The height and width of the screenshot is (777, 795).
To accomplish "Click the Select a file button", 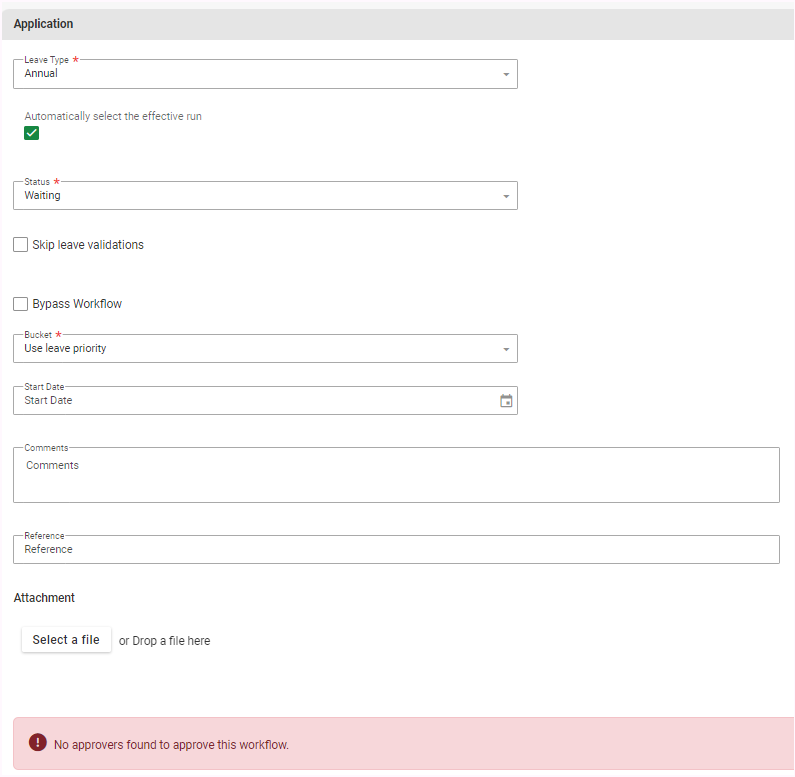I will (x=66, y=640).
